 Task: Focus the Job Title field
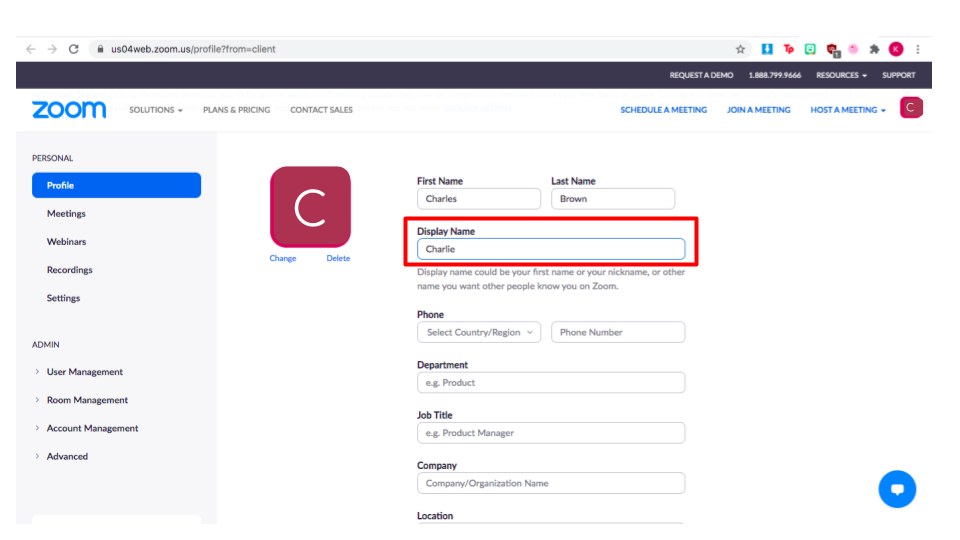coord(551,433)
